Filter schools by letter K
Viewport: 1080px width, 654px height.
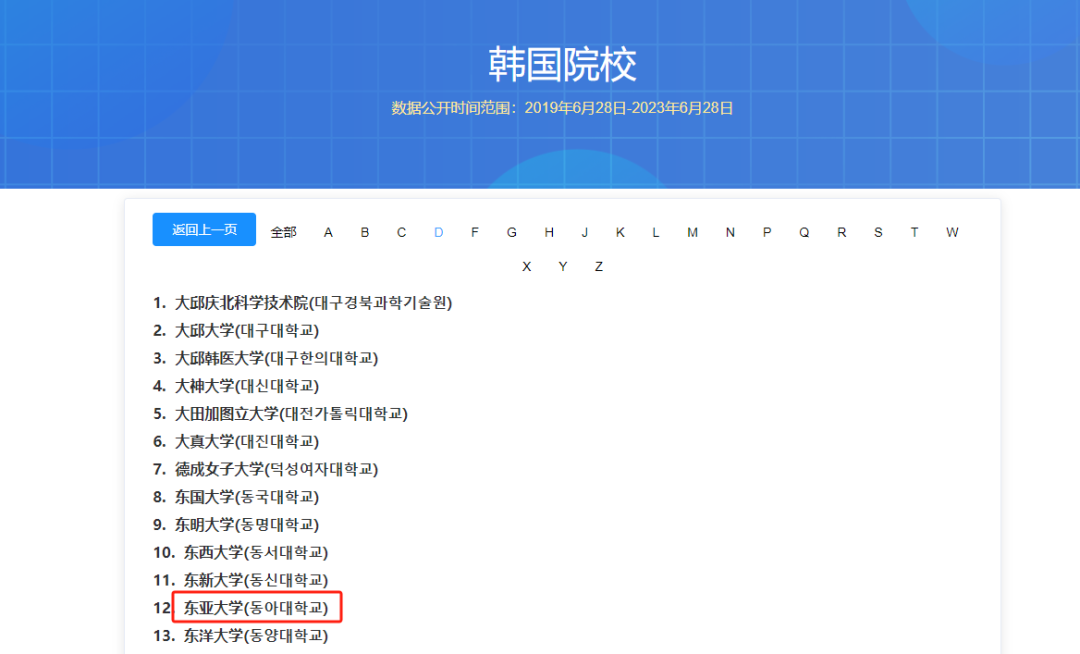click(620, 233)
